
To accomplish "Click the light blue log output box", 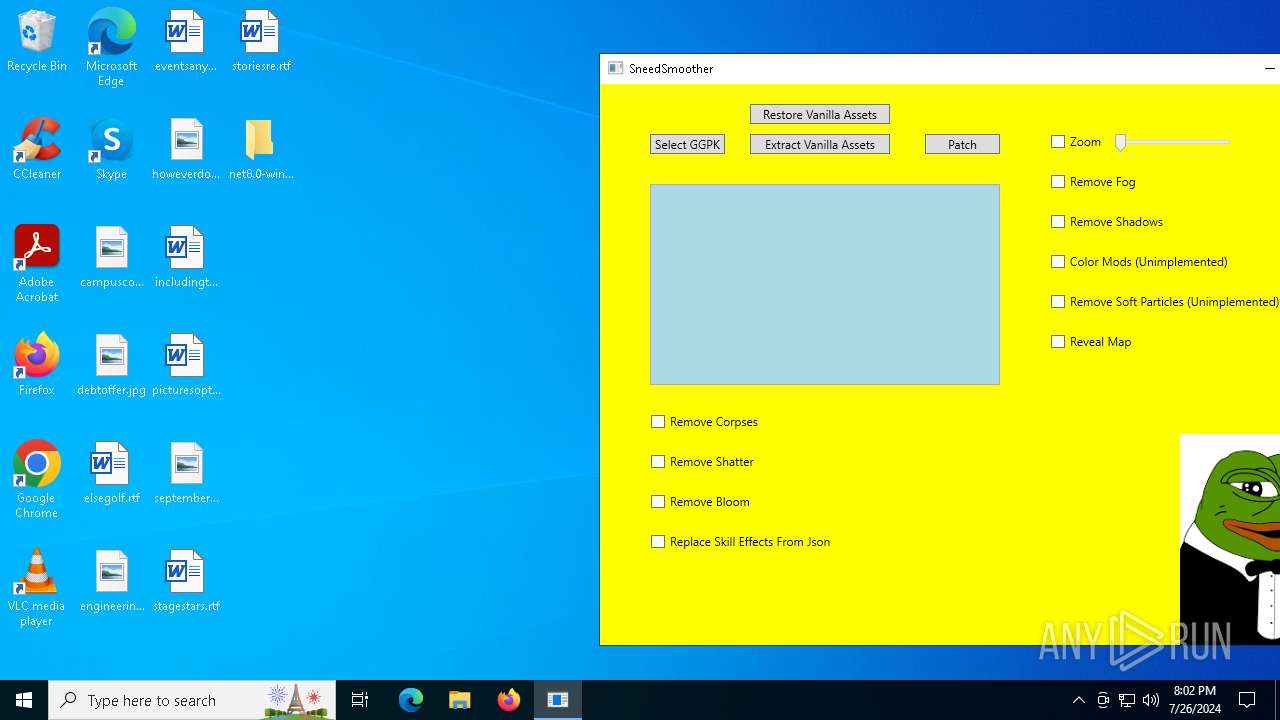I will coord(825,284).
